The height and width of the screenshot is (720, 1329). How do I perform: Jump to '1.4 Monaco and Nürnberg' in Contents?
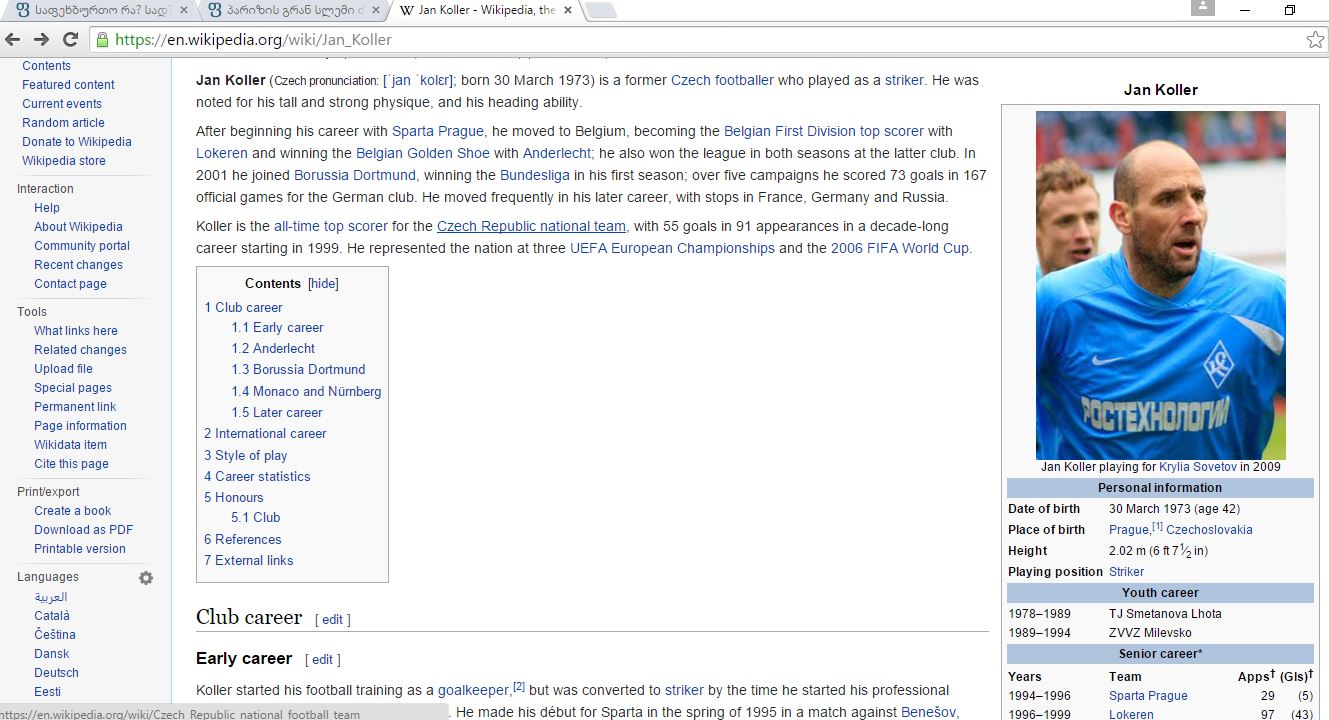(306, 392)
